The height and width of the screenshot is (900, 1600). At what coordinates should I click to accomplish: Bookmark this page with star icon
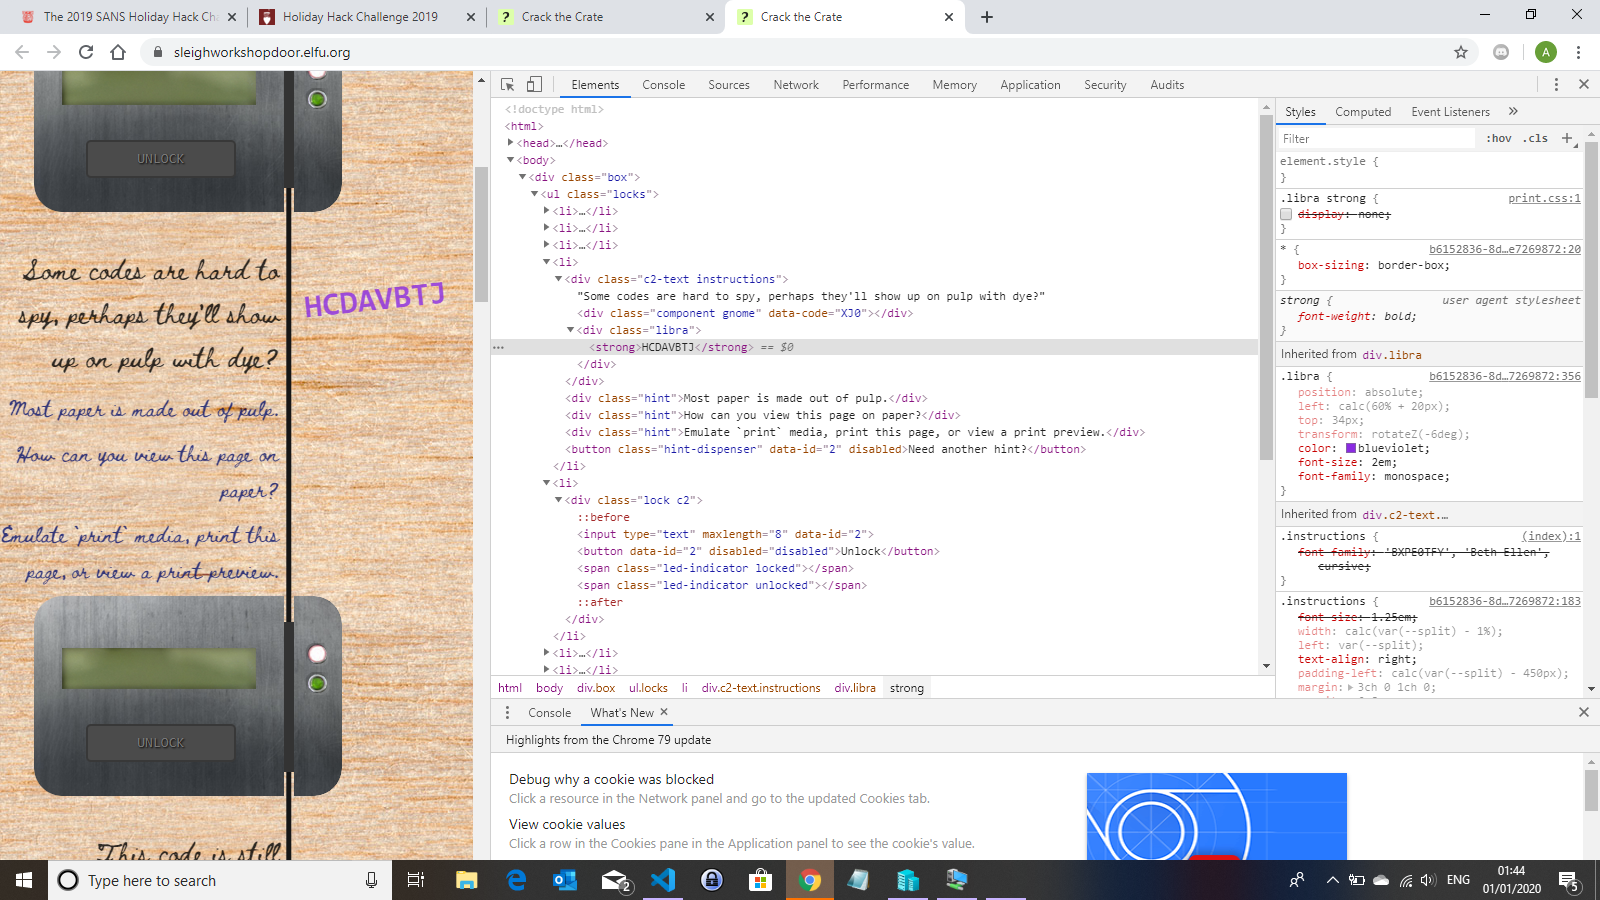click(x=1461, y=52)
